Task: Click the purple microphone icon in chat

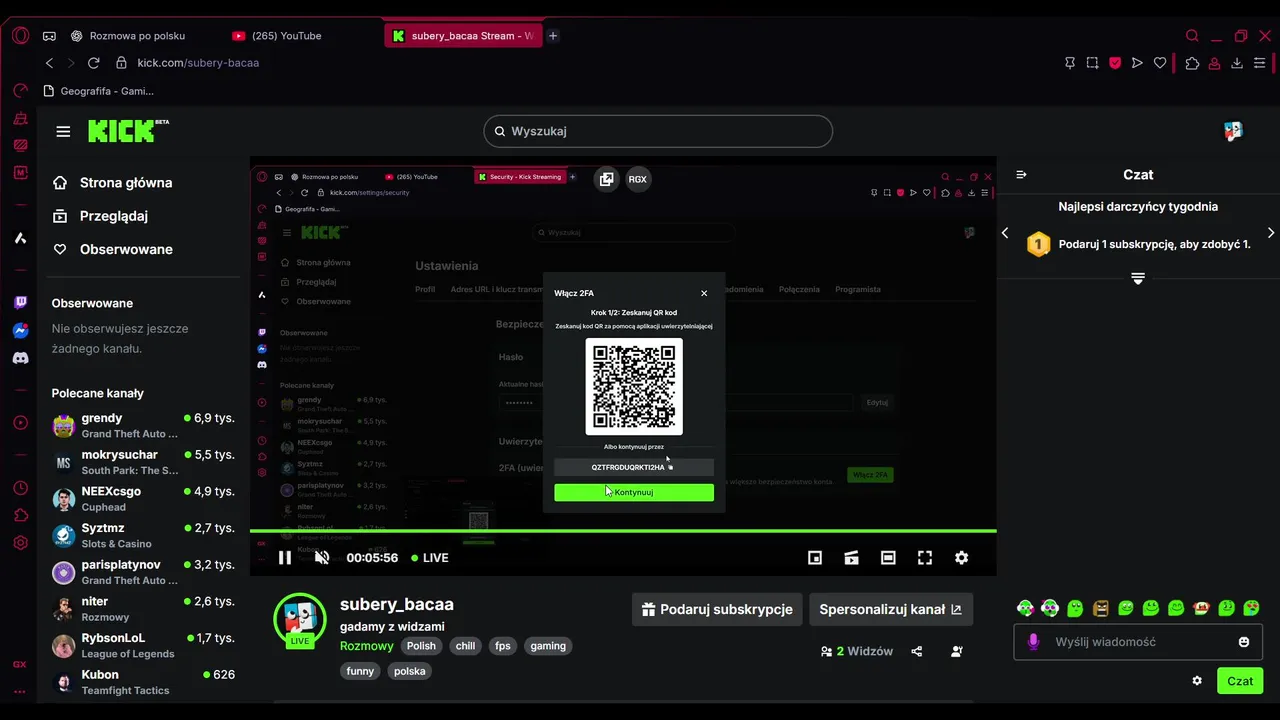Action: tap(1033, 642)
